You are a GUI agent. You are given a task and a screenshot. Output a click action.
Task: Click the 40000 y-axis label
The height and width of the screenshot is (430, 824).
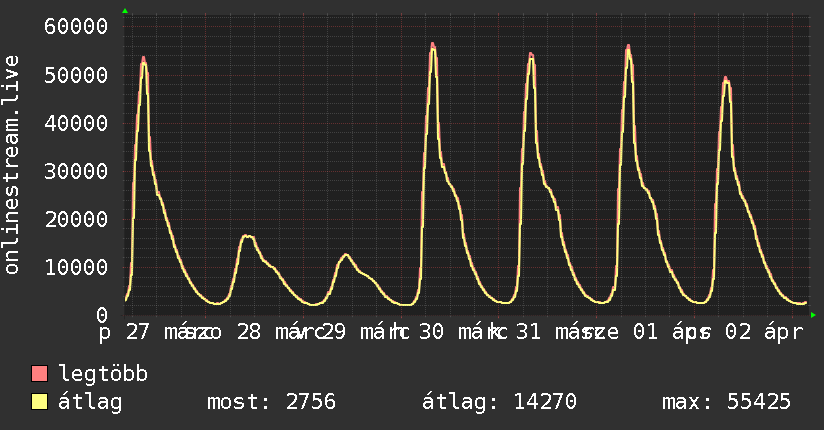coord(76,124)
